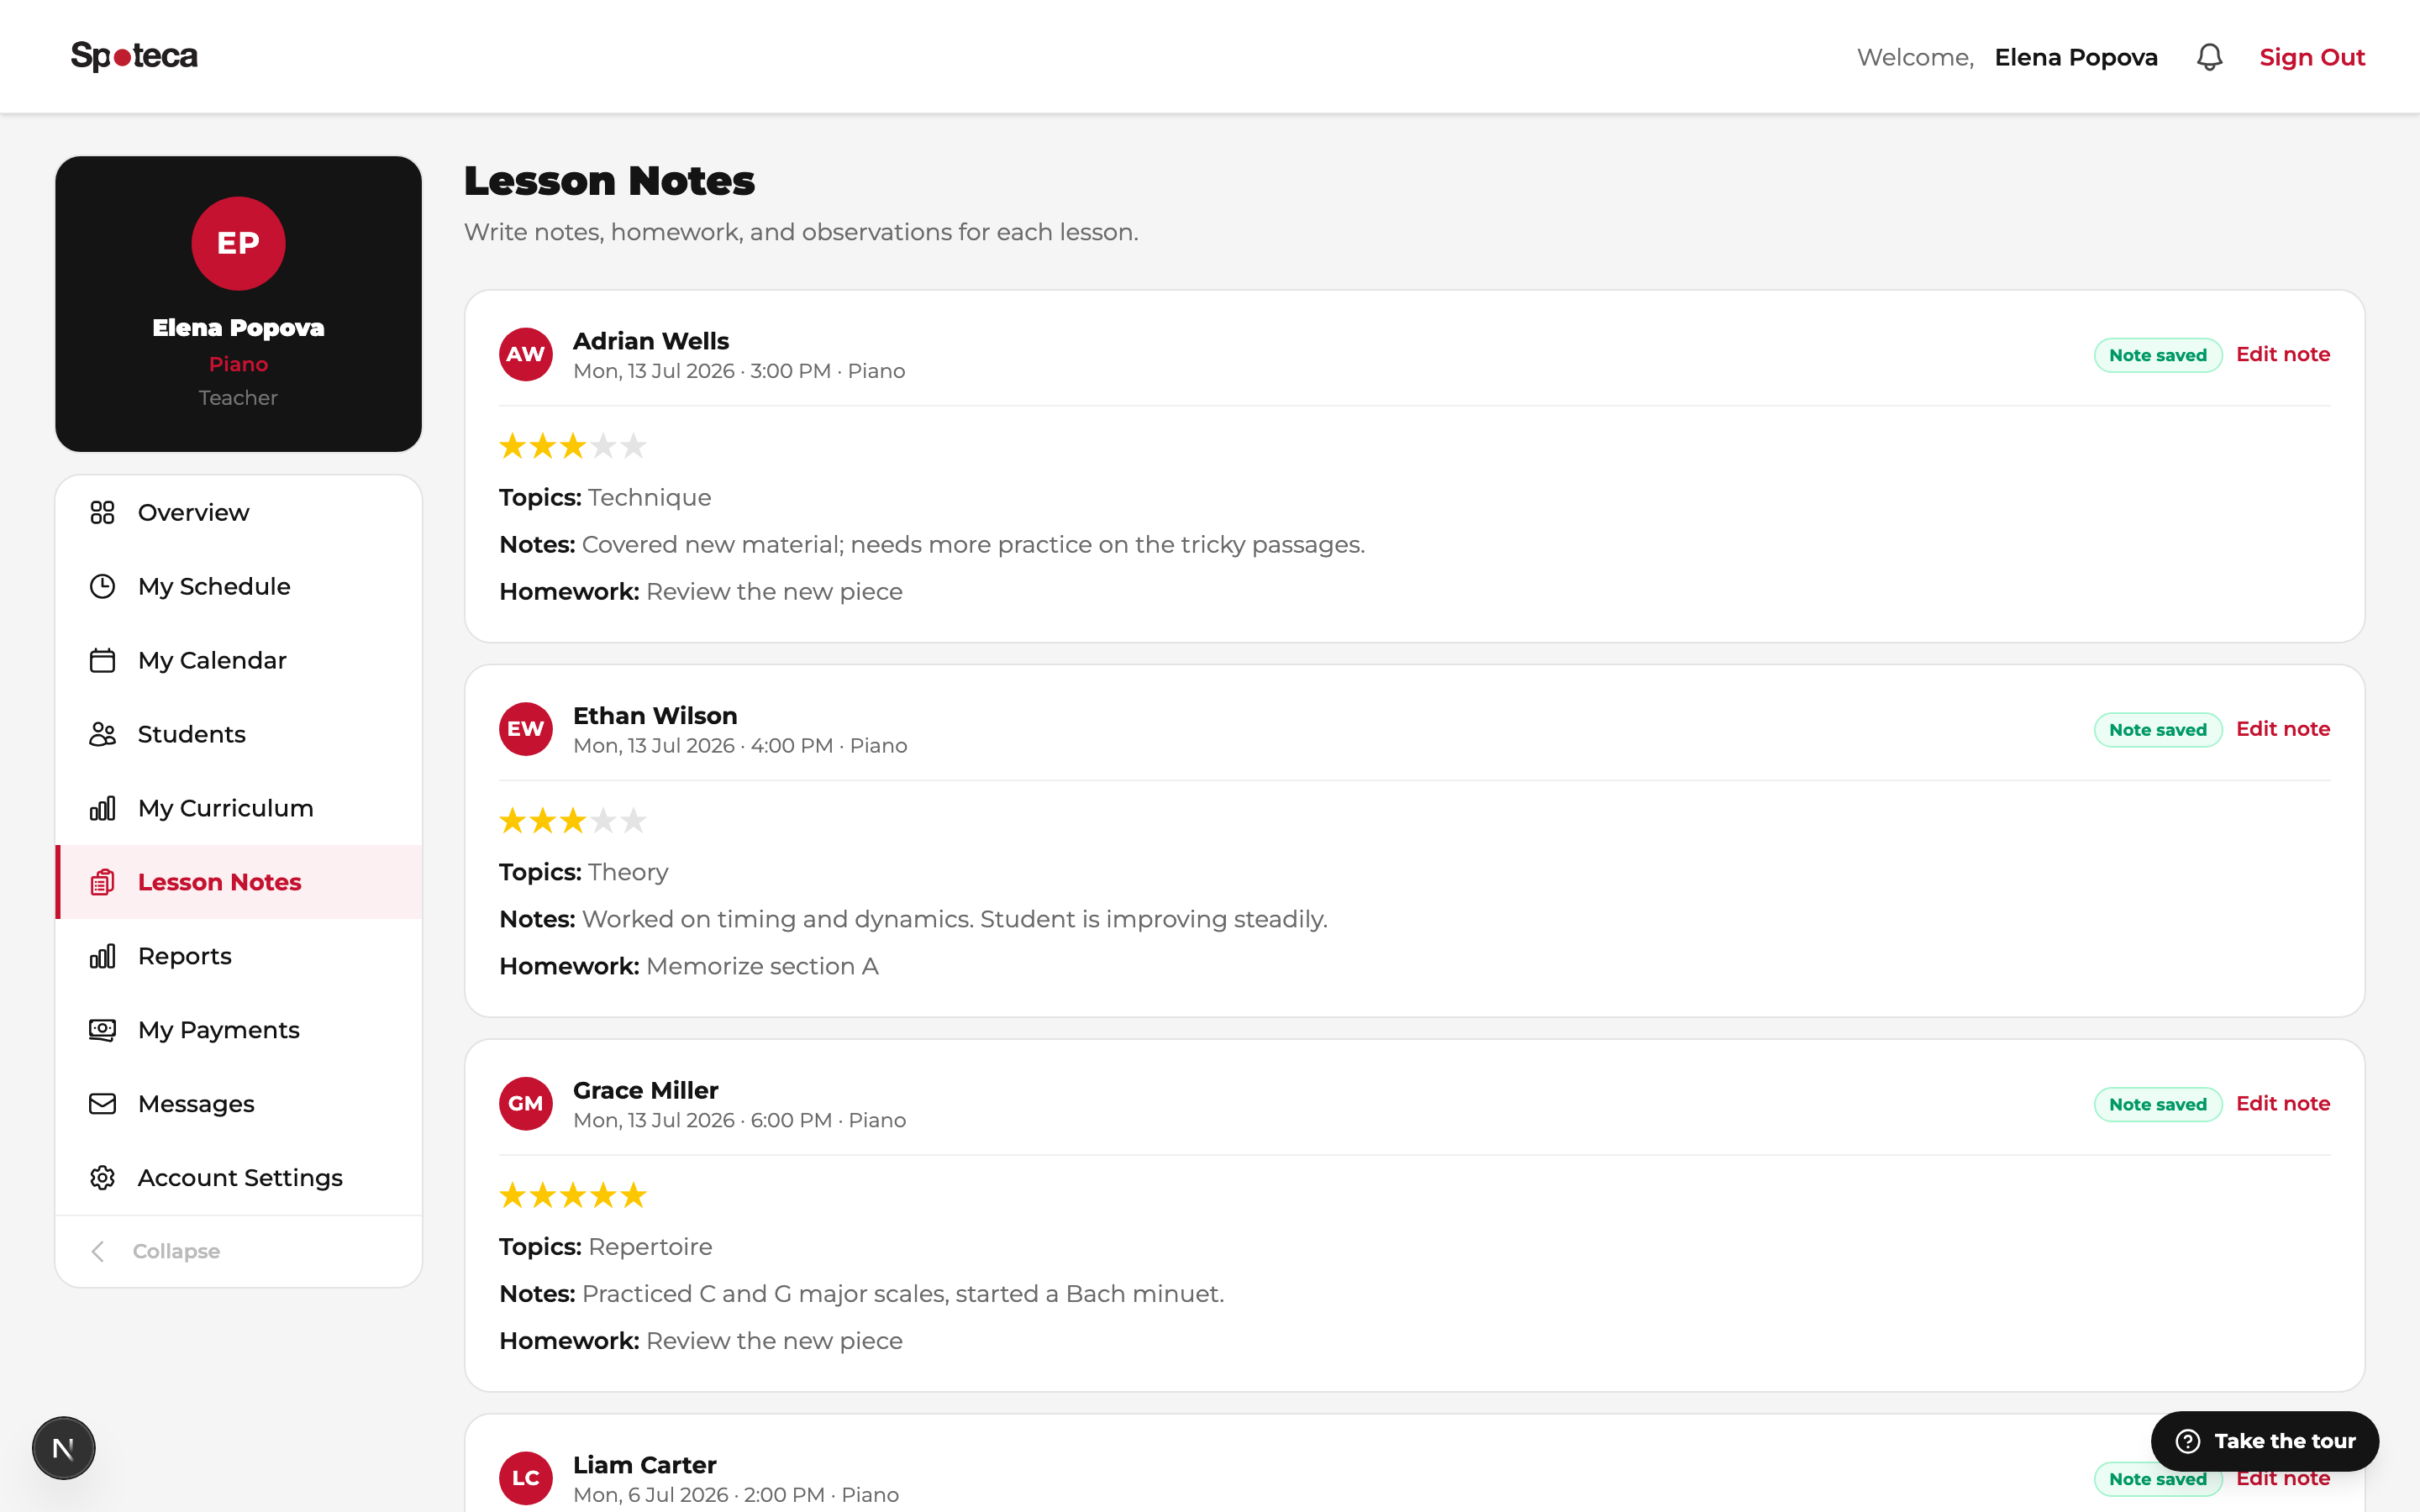Click 'Mon, 13 Jul 2026 · 4:00 PM · Piano'
The width and height of the screenshot is (2420, 1512).
point(740,746)
